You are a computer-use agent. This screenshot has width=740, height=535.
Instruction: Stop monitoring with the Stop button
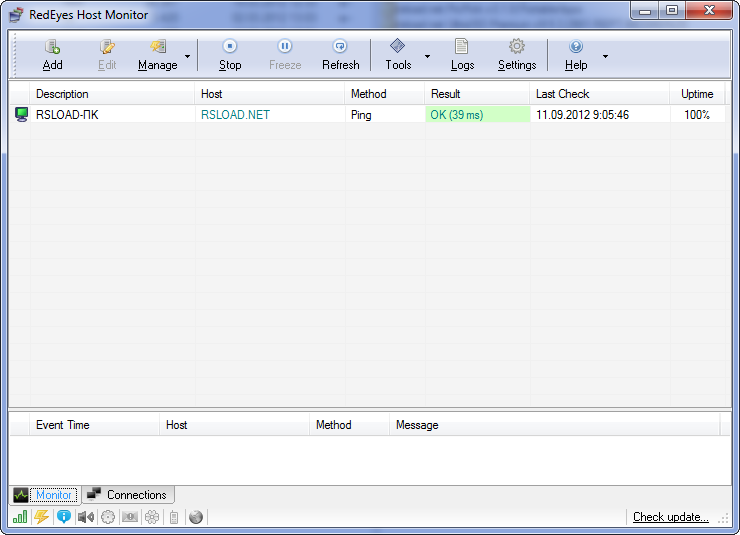(230, 55)
